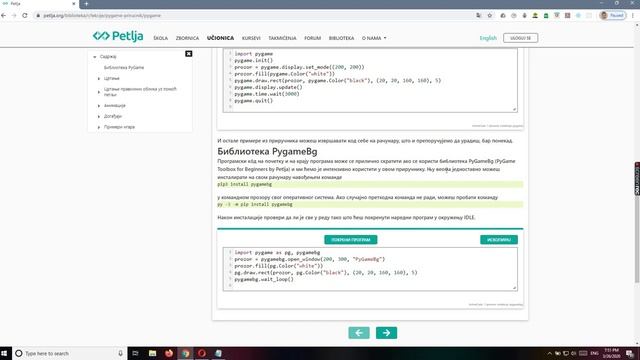640x360 pixels.
Task: Go to previous lesson with left arrow
Action: tap(359, 333)
